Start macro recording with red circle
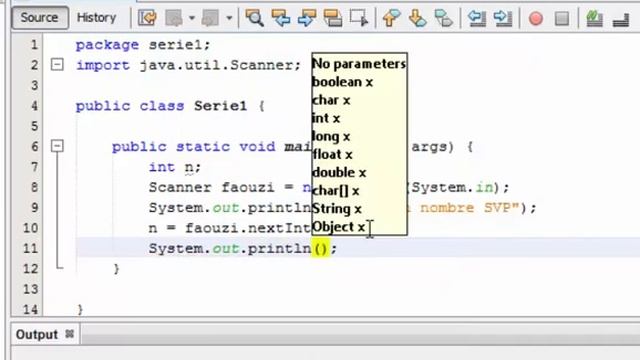 coord(536,18)
